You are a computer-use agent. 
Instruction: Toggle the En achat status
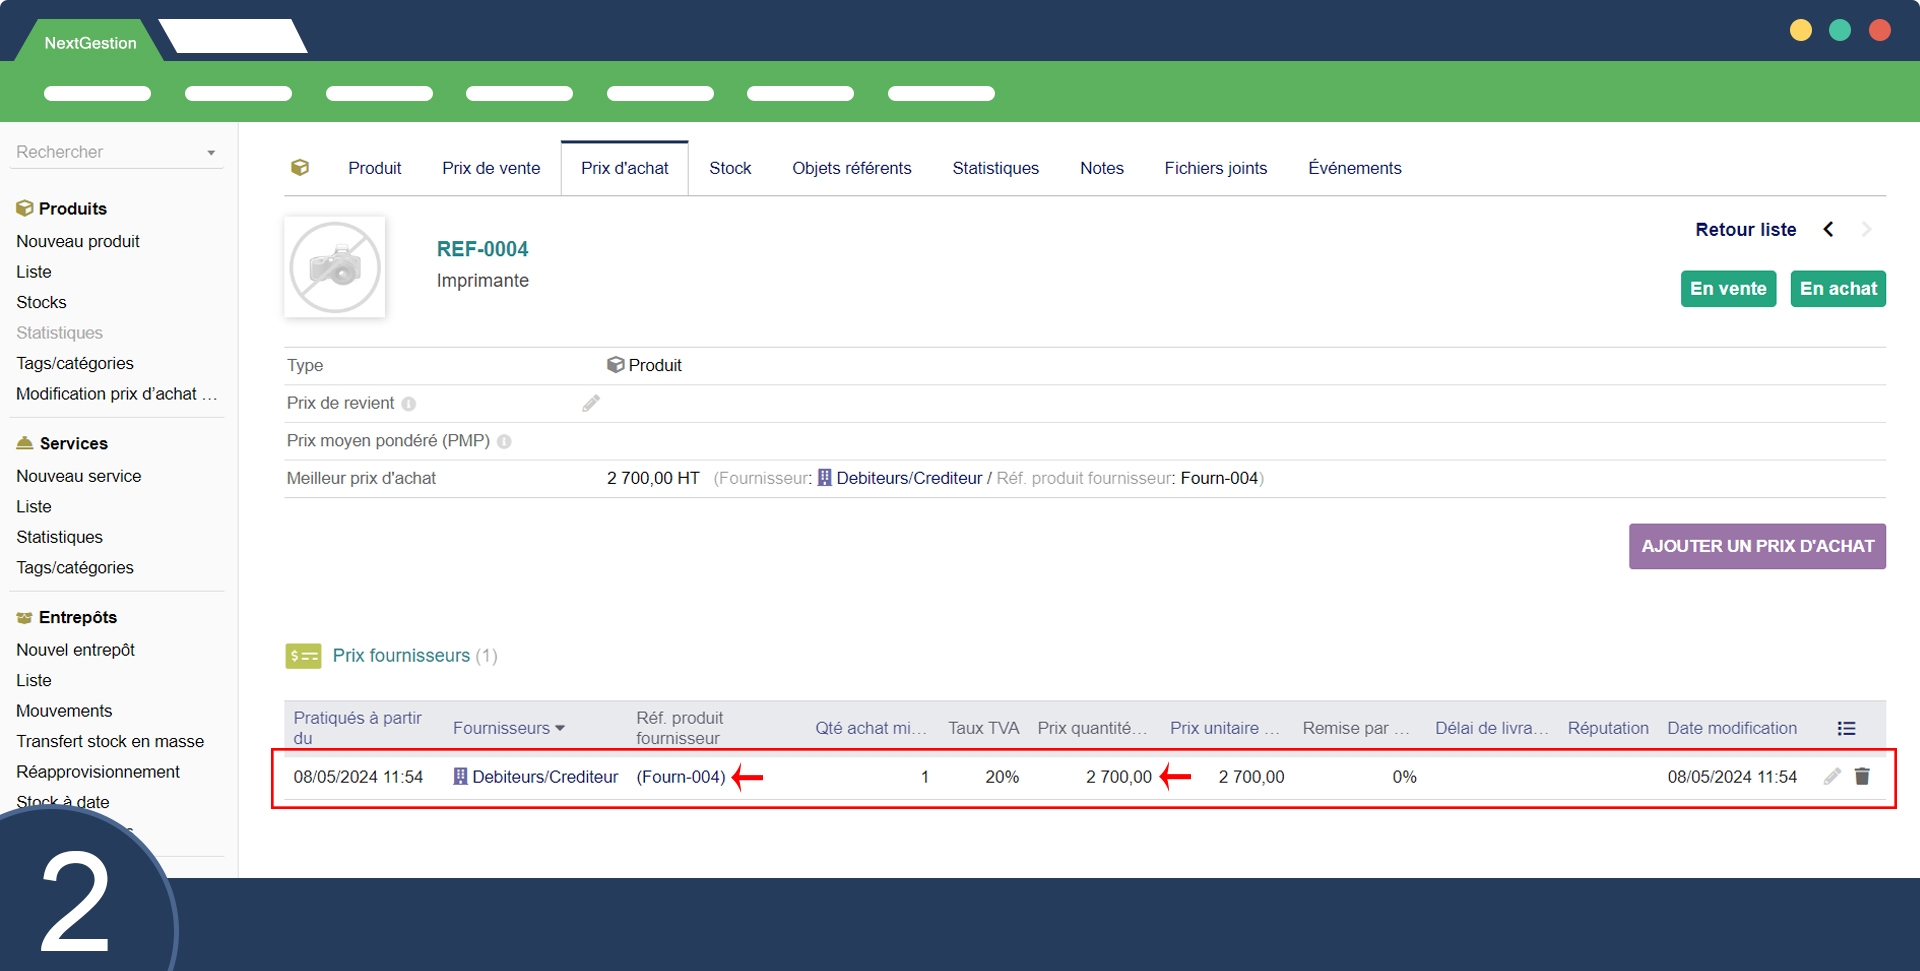pyautogui.click(x=1837, y=289)
